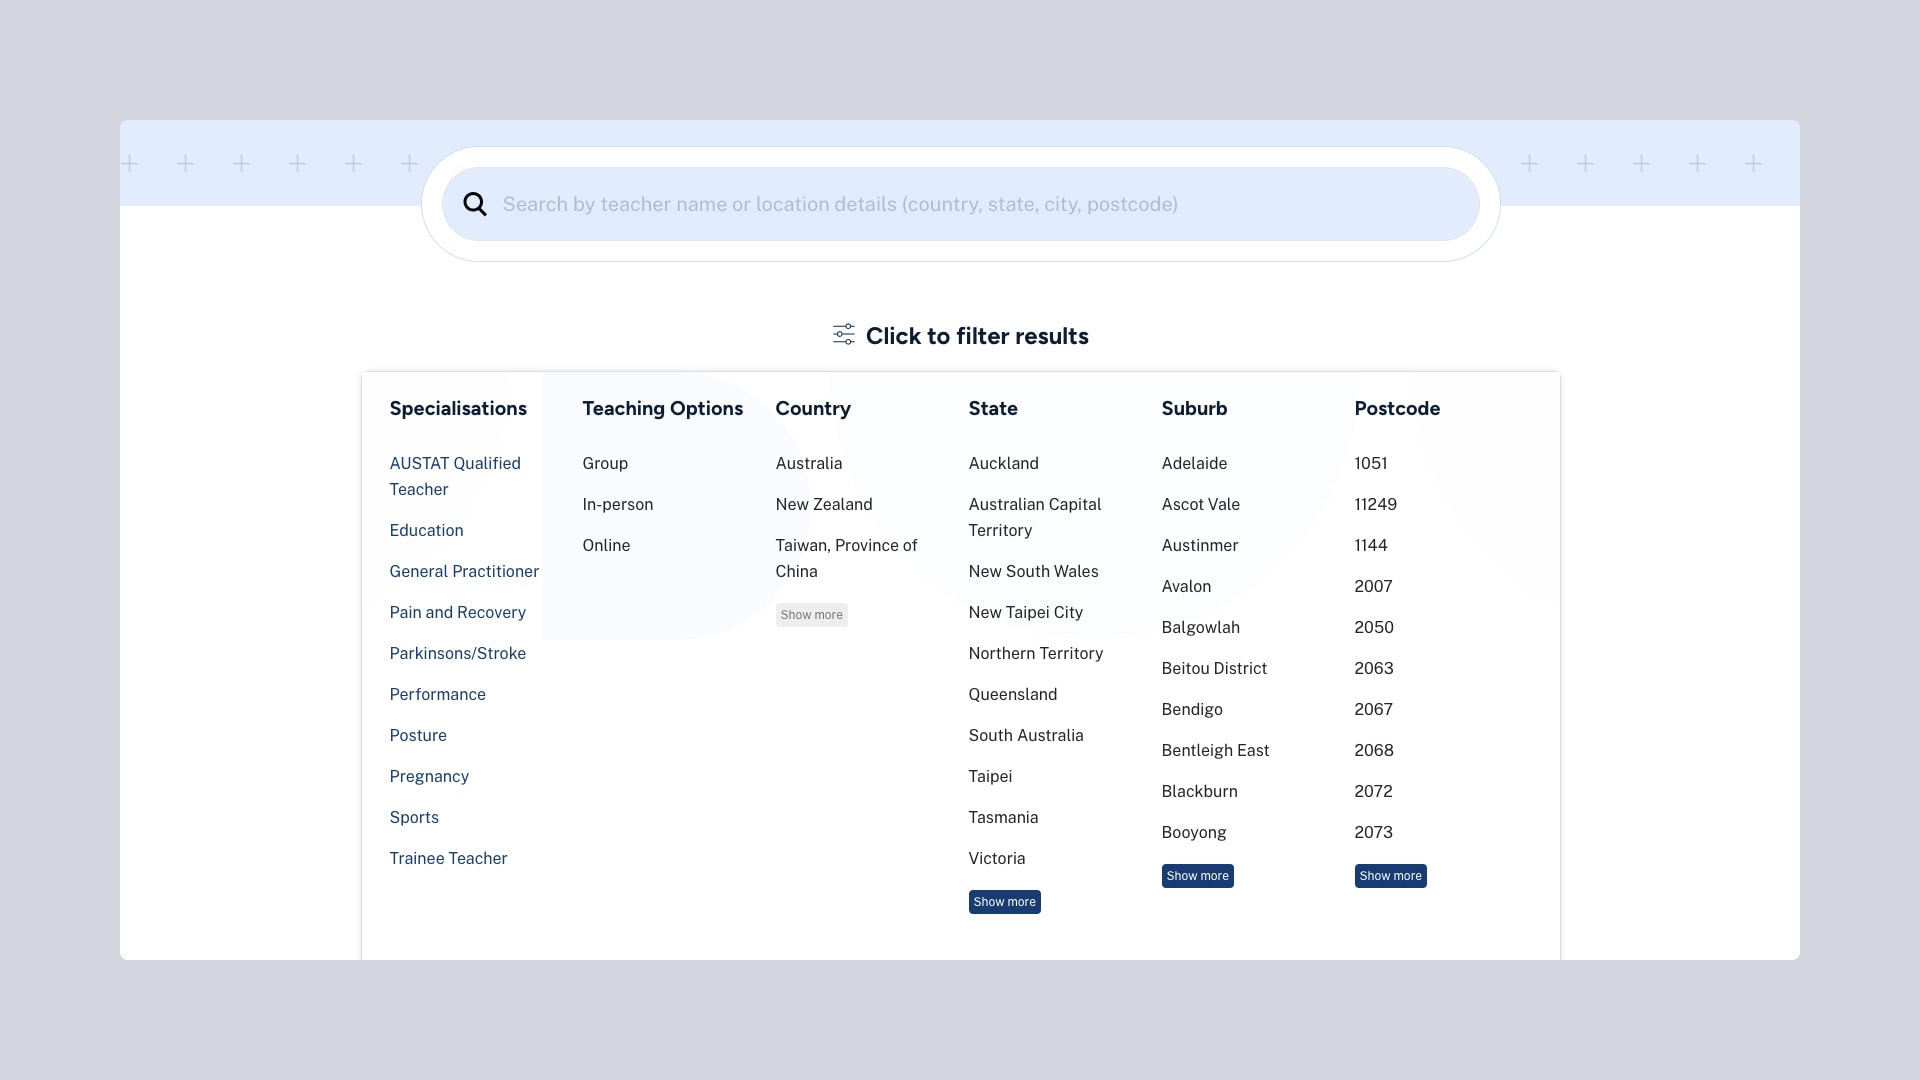Viewport: 1920px width, 1080px height.
Task: Click the filter results icon
Action: pos(844,335)
